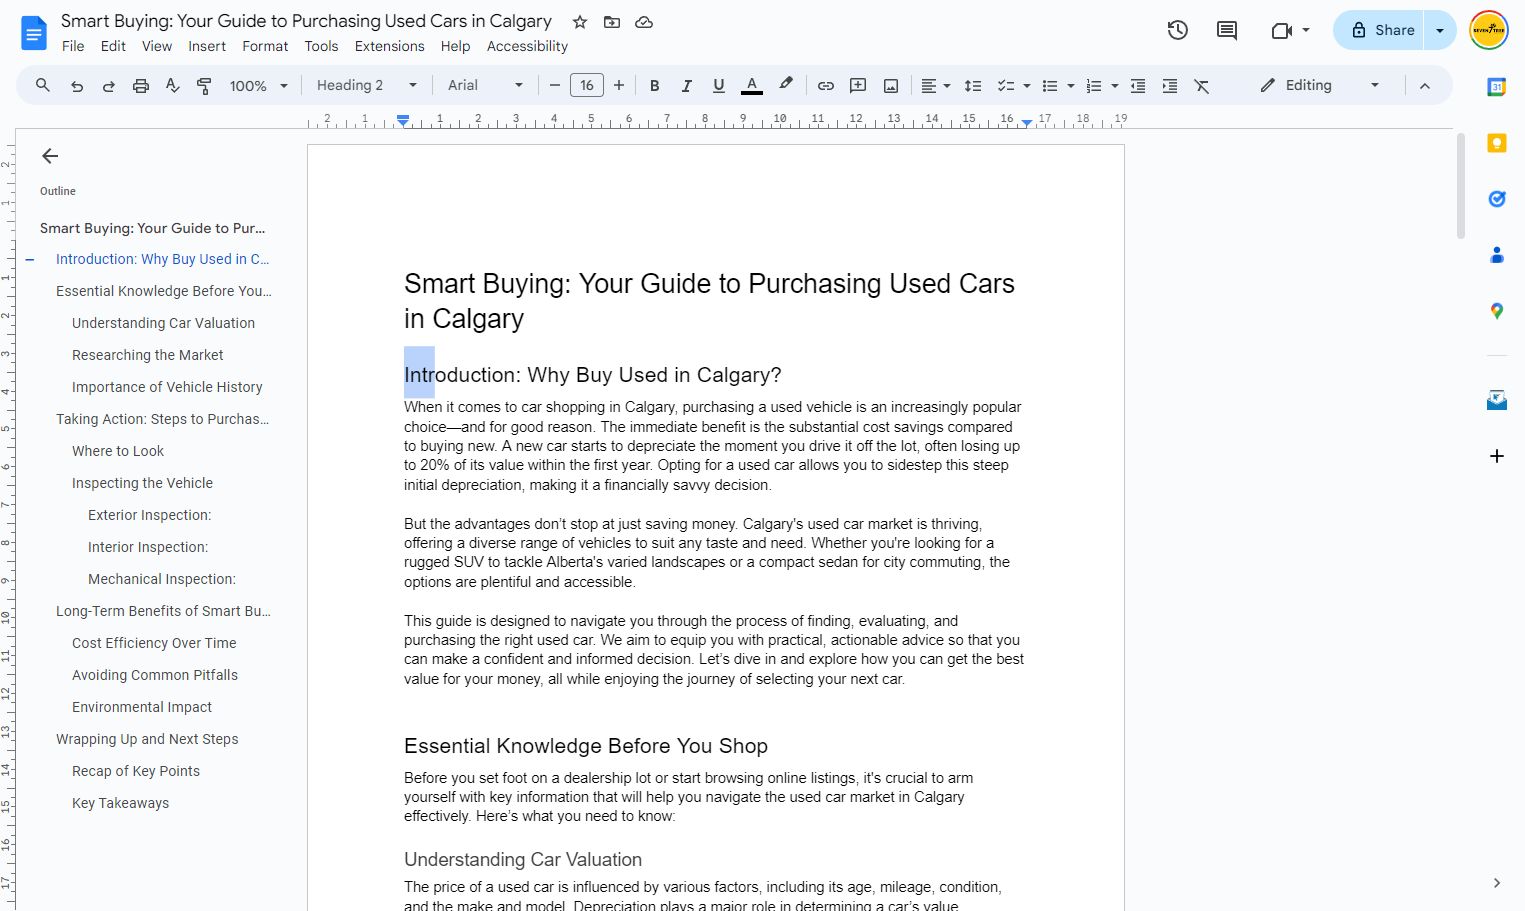Viewport: 1525px width, 911px height.
Task: Open the zoom level dropdown
Action: tap(259, 86)
